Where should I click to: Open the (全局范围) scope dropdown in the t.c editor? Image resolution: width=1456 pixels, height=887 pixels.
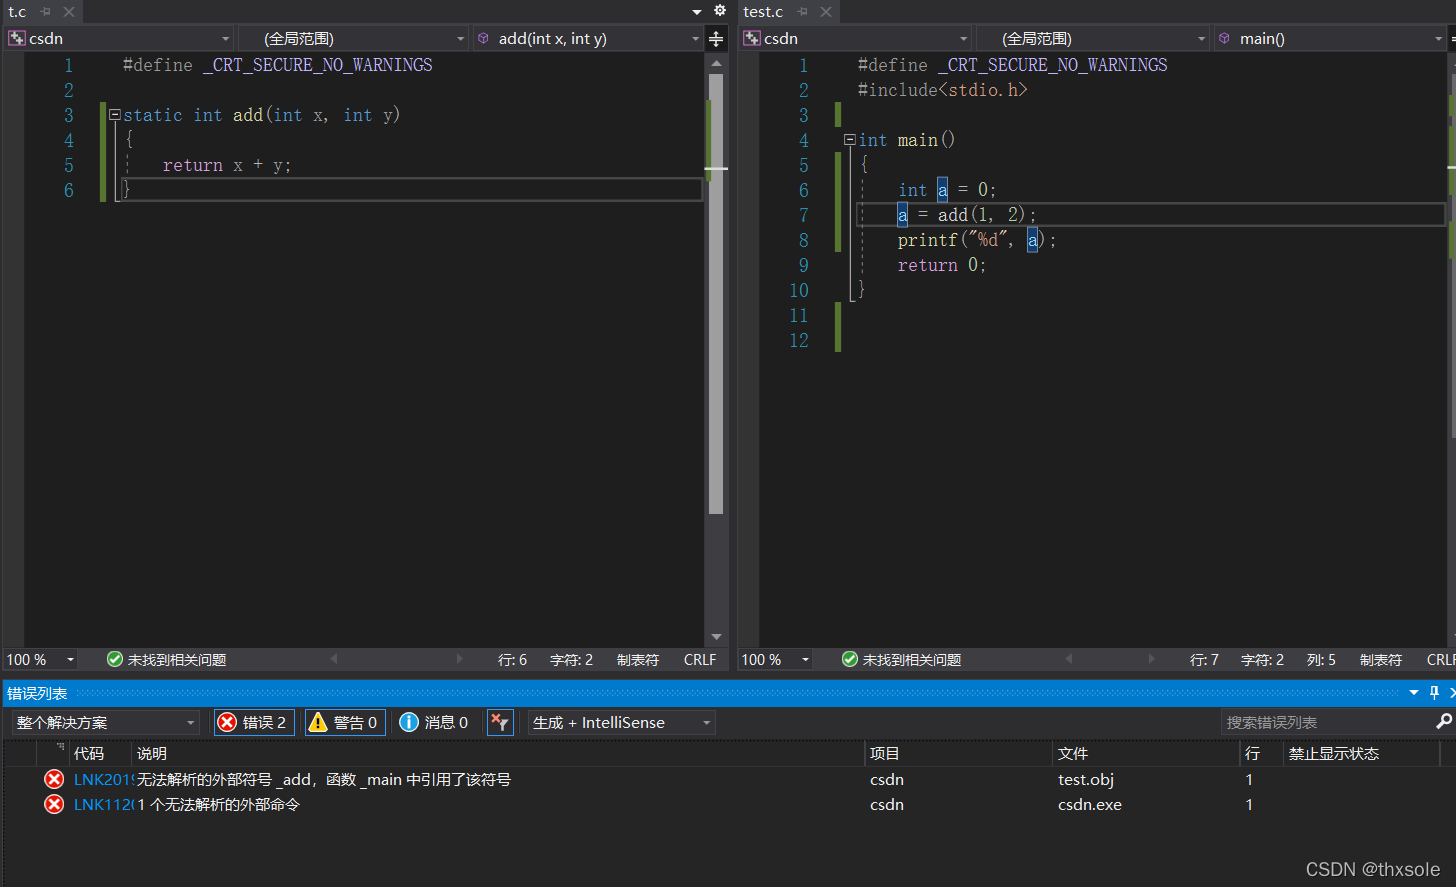click(354, 39)
